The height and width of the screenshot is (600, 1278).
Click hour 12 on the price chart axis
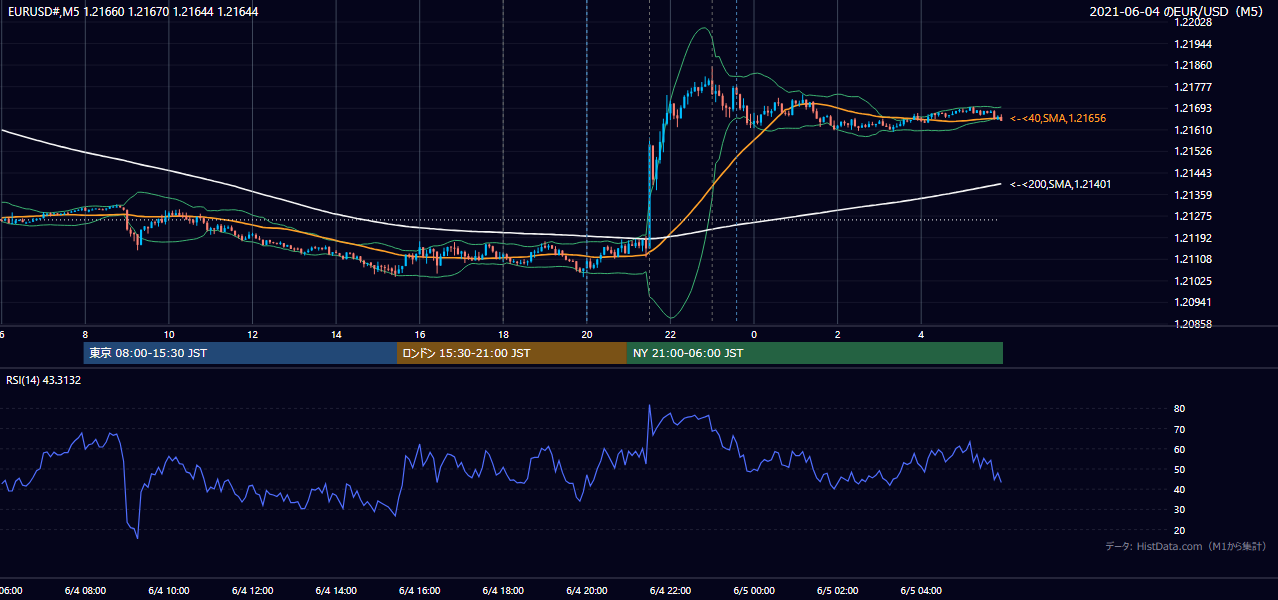point(252,334)
